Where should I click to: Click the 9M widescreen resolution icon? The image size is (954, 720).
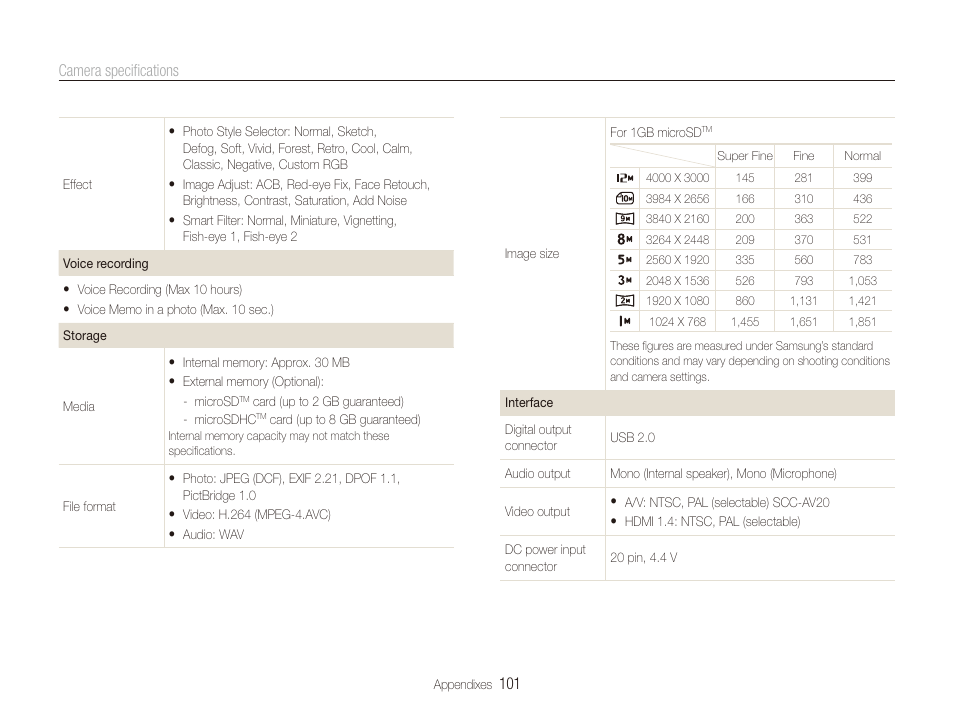coord(624,218)
